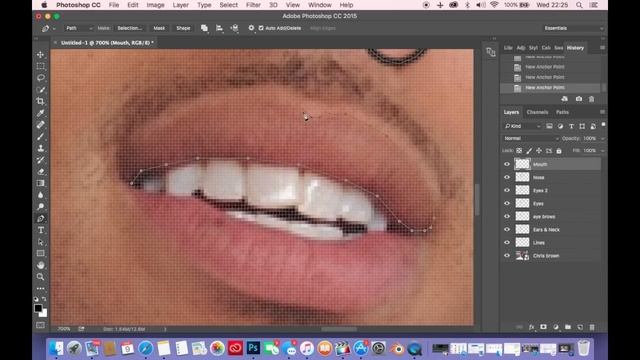
Task: Hide the Nose layer
Action: tap(507, 177)
